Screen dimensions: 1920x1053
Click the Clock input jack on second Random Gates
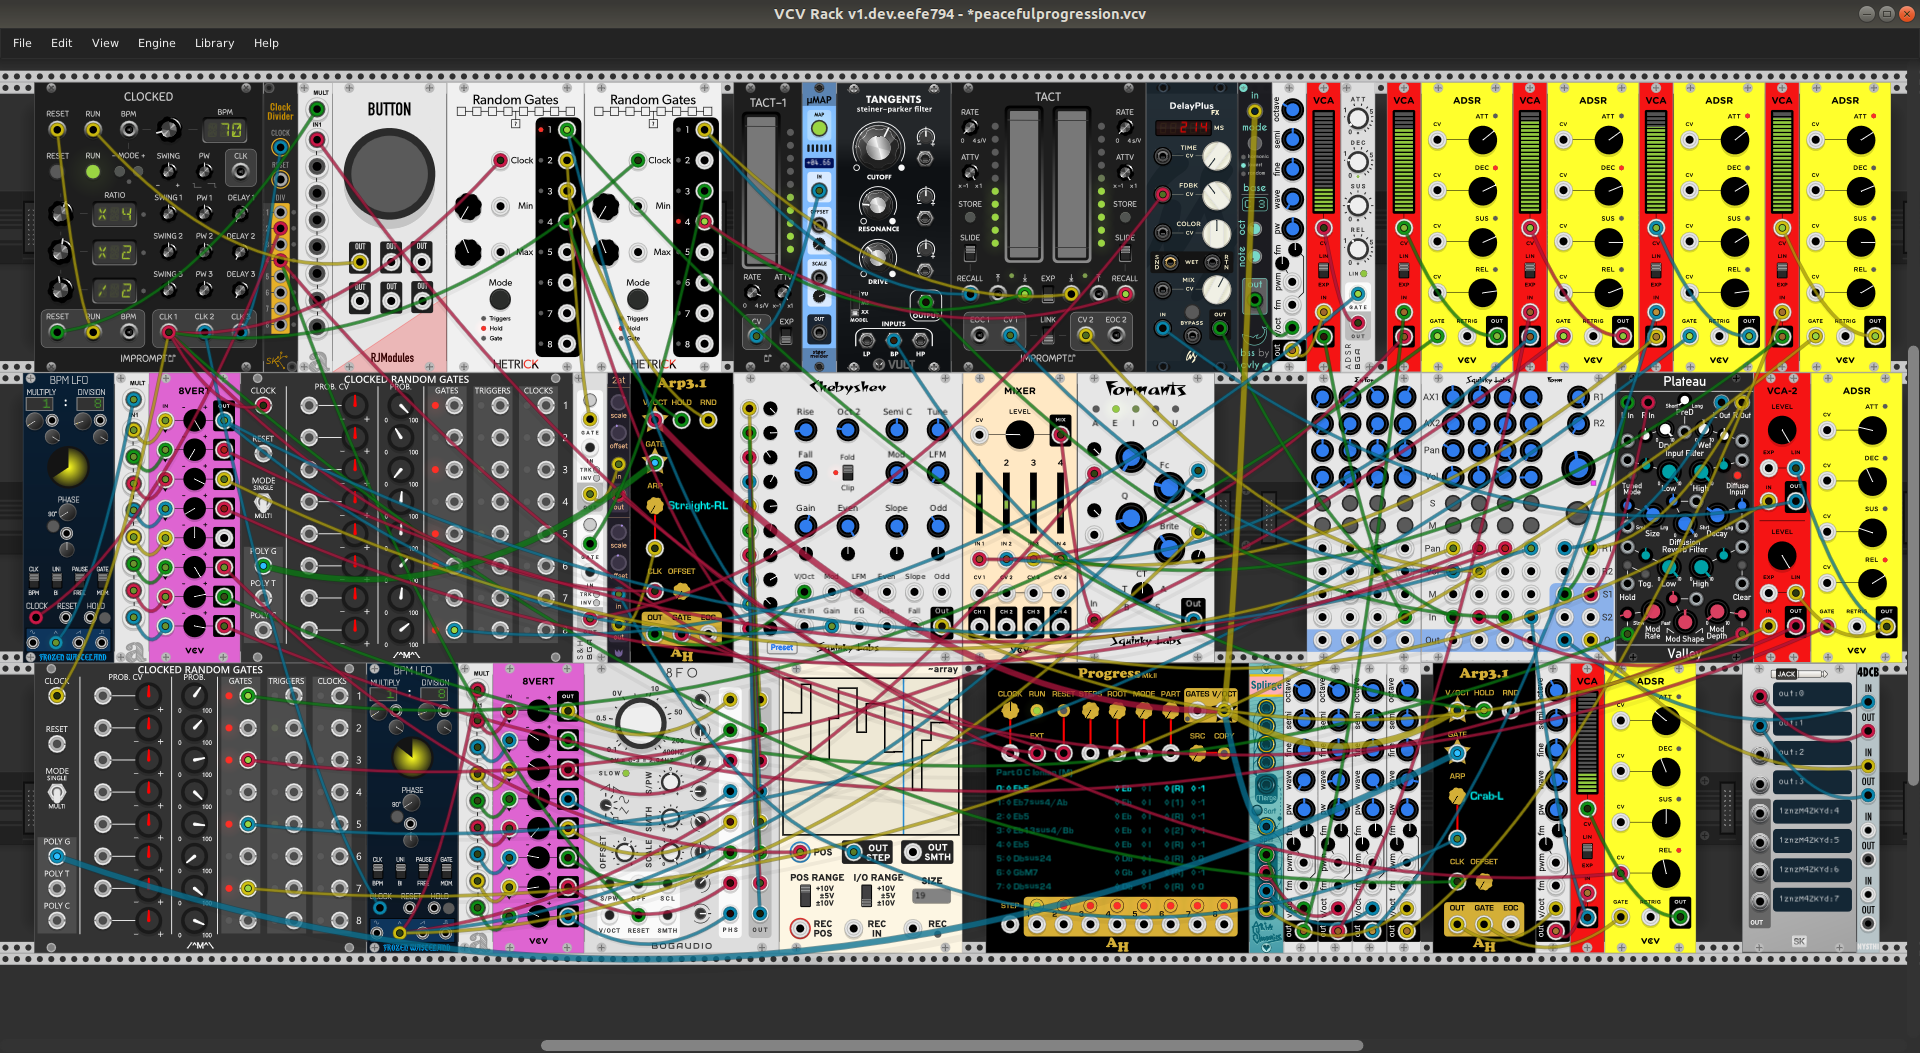(x=638, y=160)
